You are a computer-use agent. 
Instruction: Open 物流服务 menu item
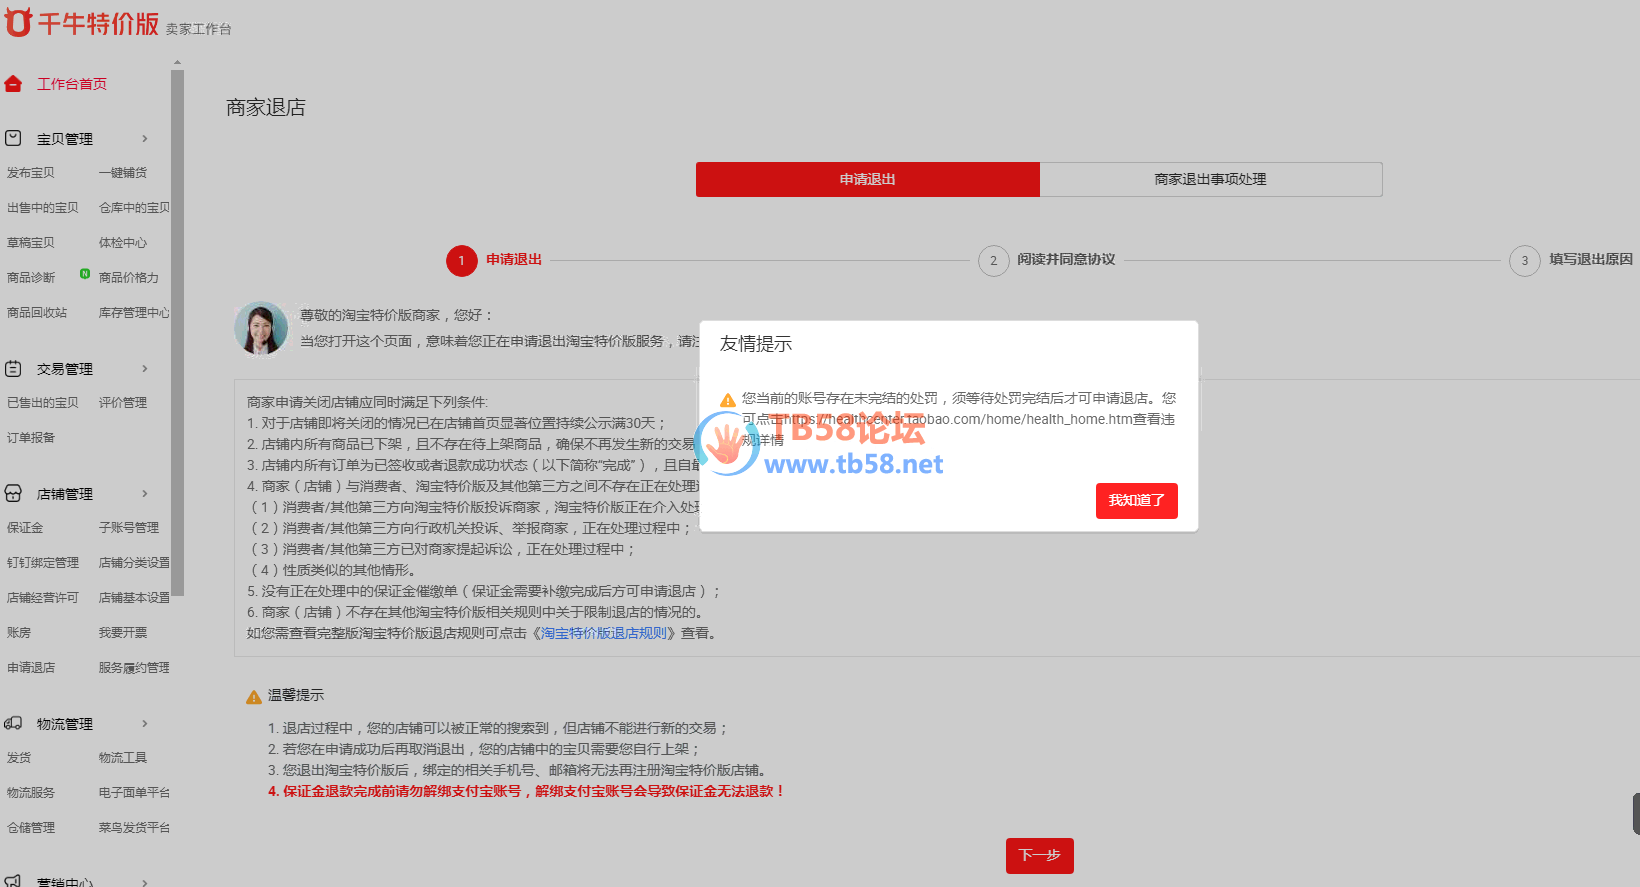31,793
